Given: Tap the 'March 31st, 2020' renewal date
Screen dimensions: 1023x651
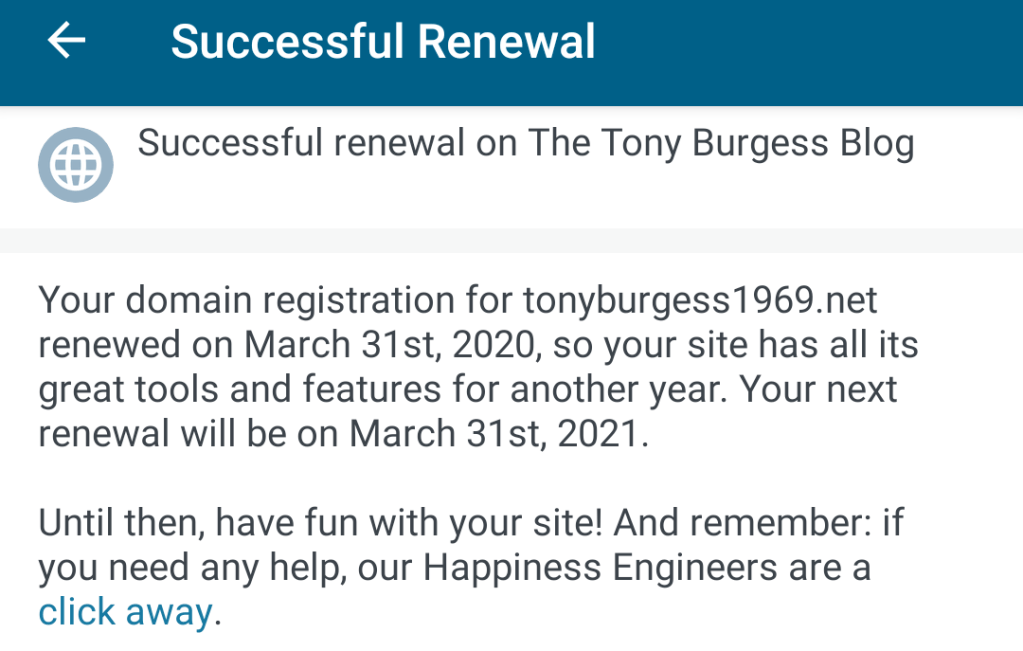Looking at the screenshot, I should [368, 345].
